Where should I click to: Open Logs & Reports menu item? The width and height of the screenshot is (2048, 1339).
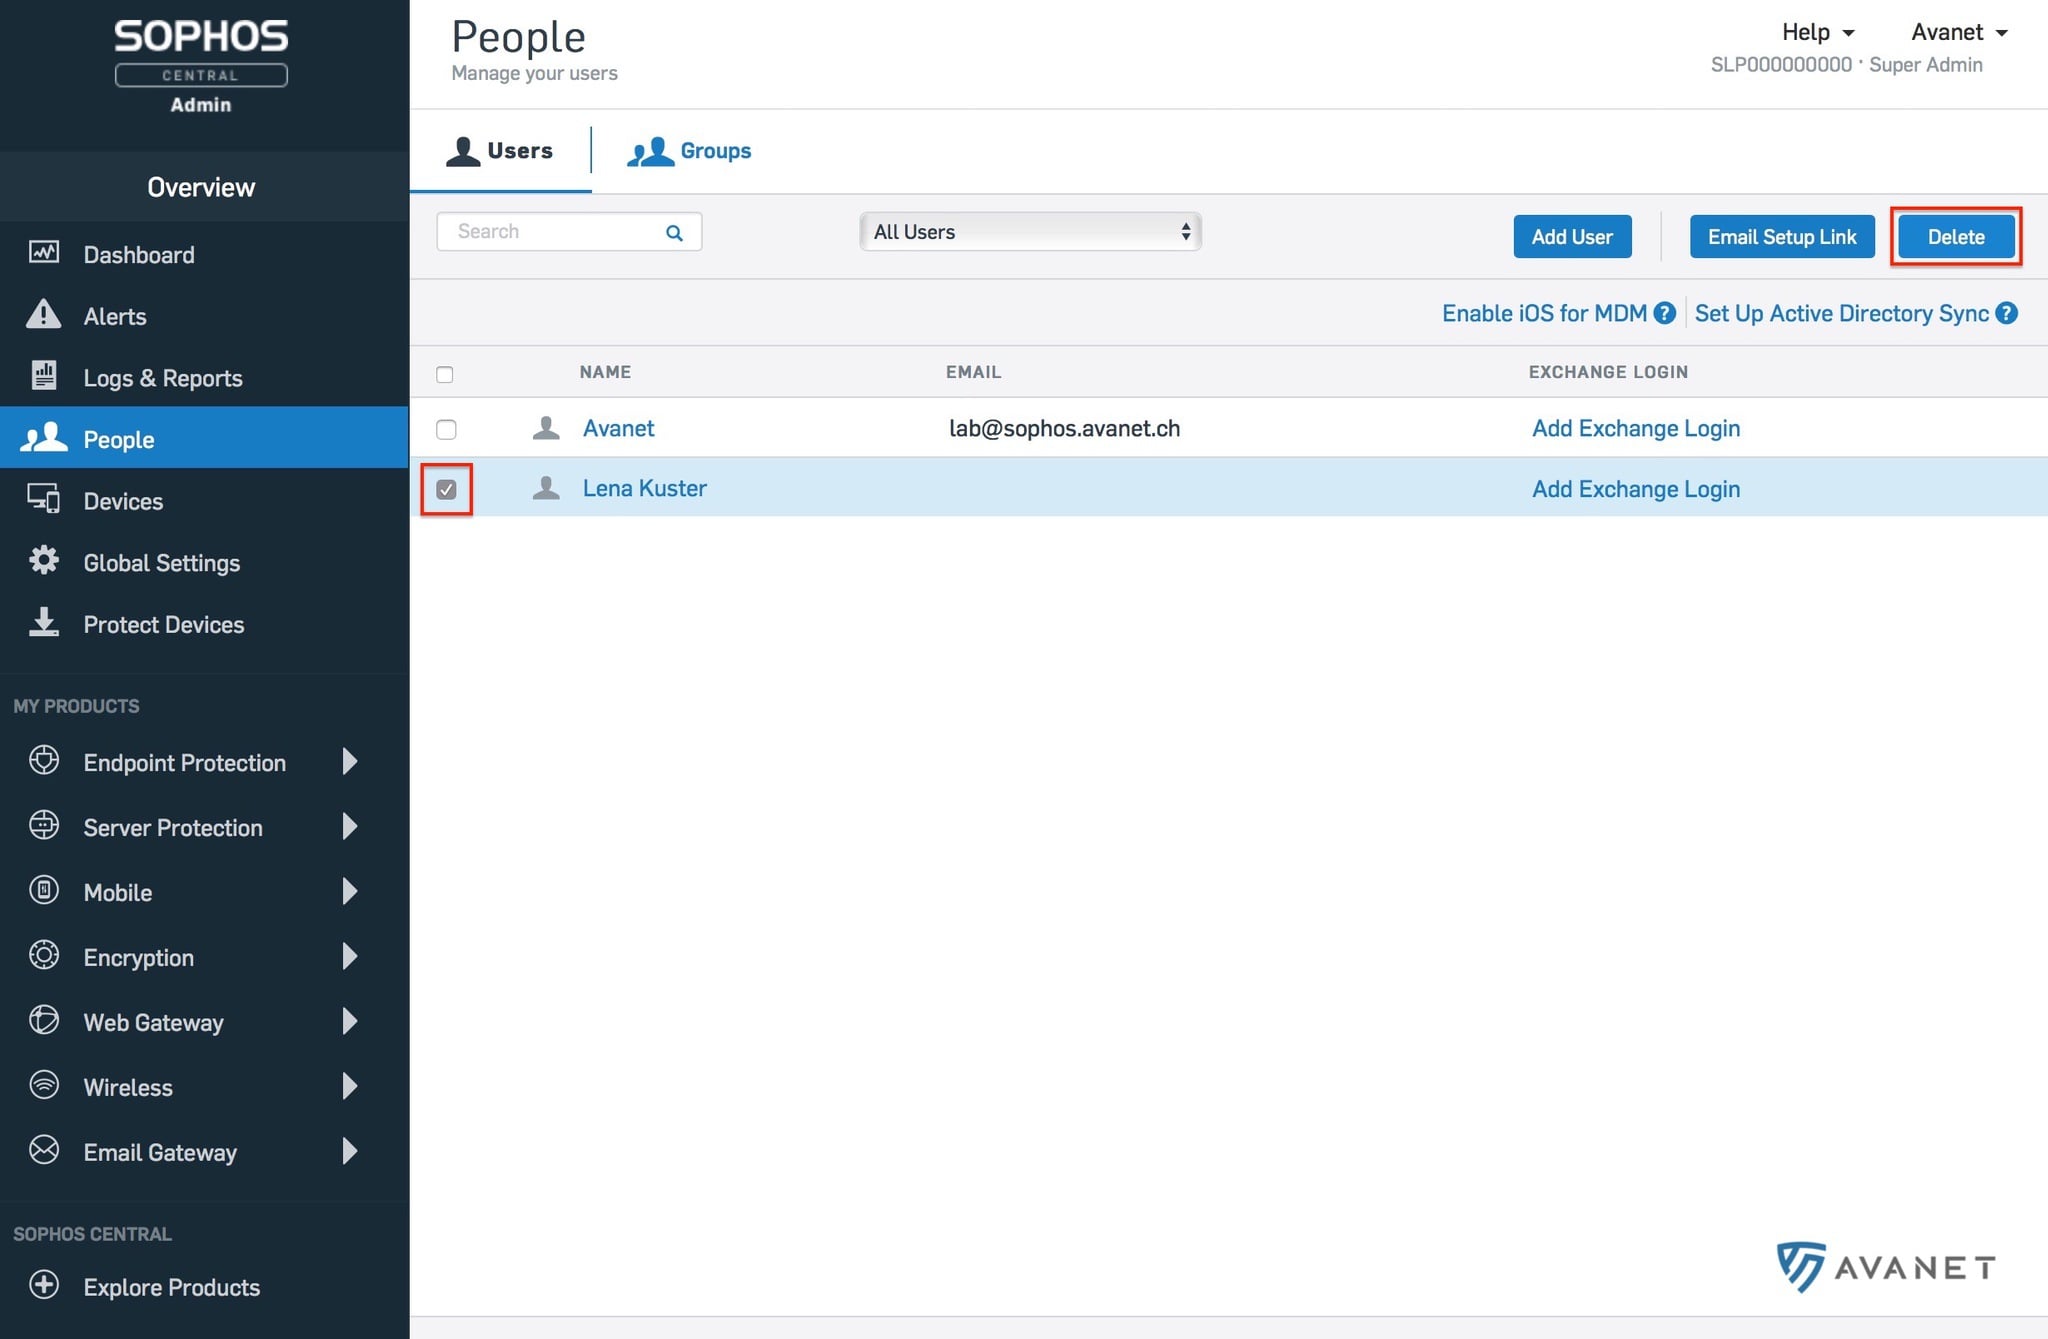tap(204, 377)
